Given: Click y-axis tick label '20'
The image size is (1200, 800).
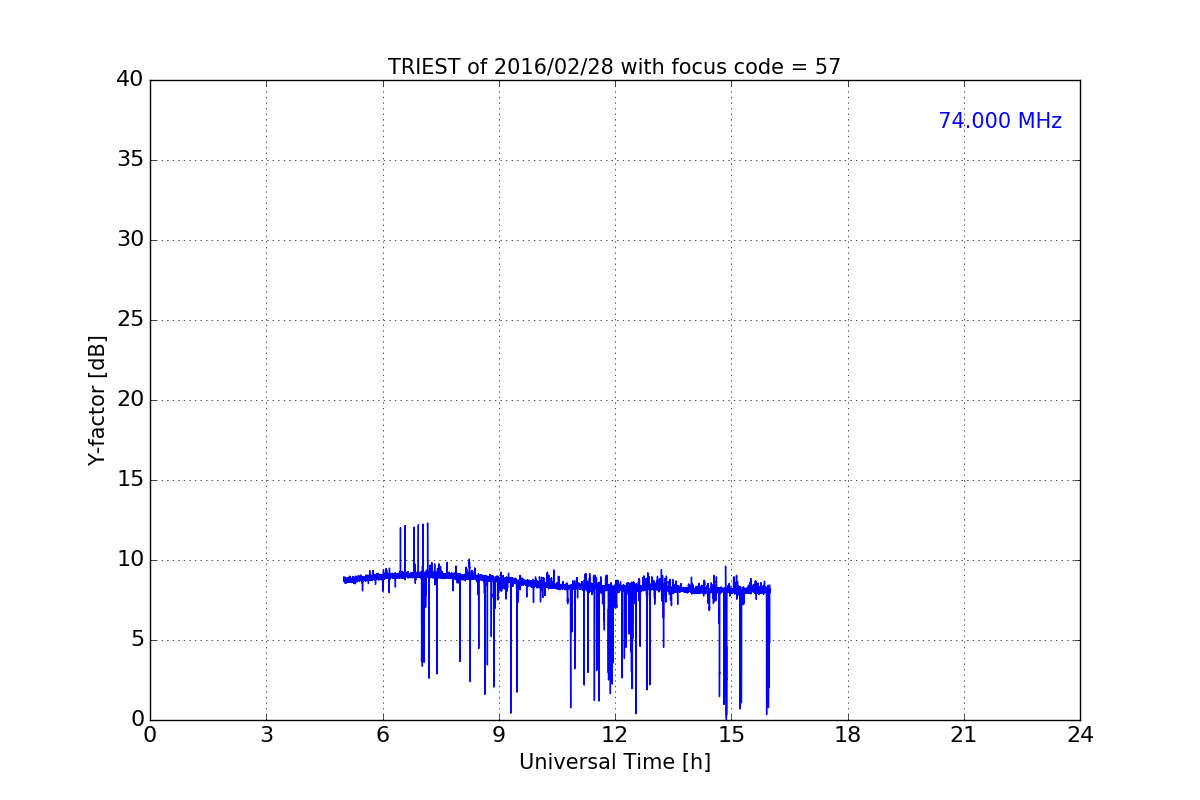Looking at the screenshot, I should pyautogui.click(x=129, y=400).
